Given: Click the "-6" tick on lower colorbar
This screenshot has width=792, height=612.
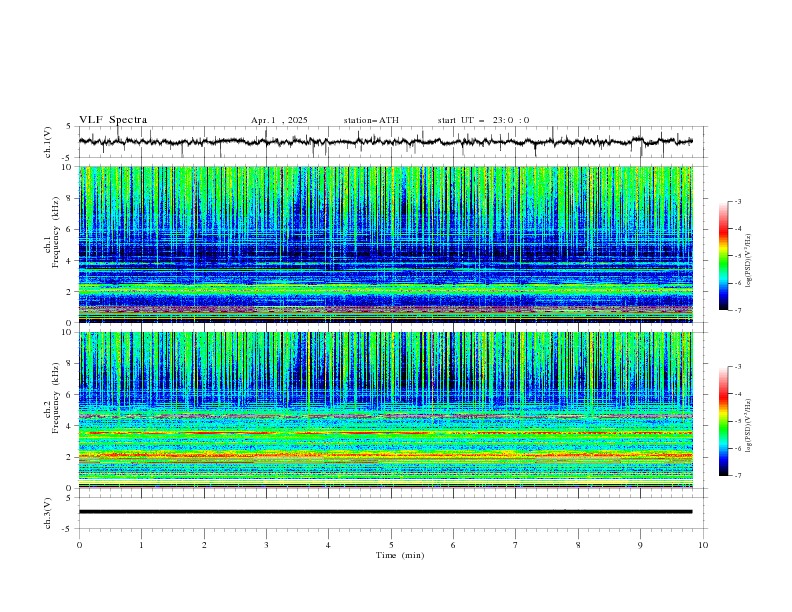Looking at the screenshot, I should point(738,448).
